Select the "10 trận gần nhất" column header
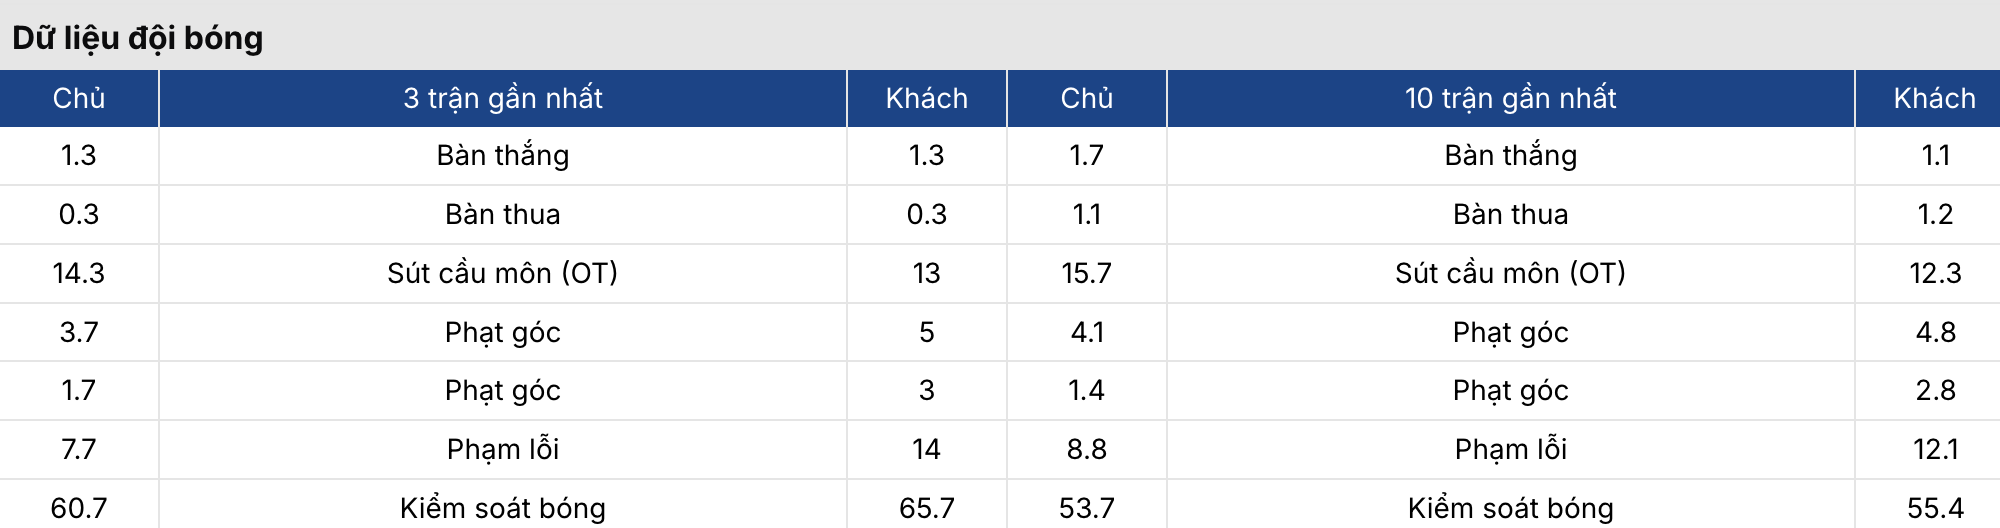Screen dimensions: 2000x528 (1510, 98)
